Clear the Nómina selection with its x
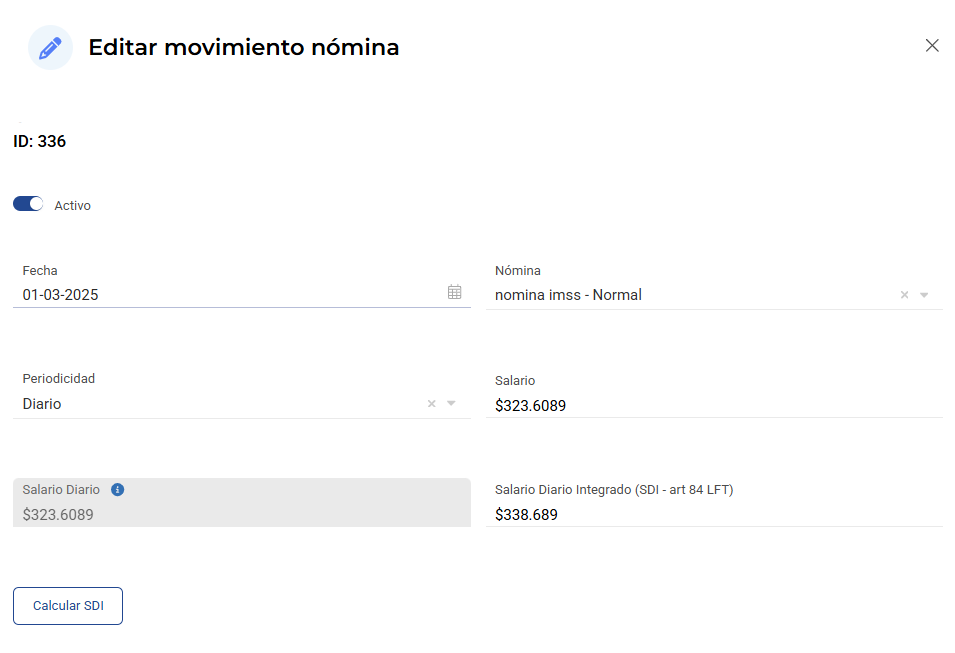Viewport: 955px width, 653px height. [x=904, y=295]
